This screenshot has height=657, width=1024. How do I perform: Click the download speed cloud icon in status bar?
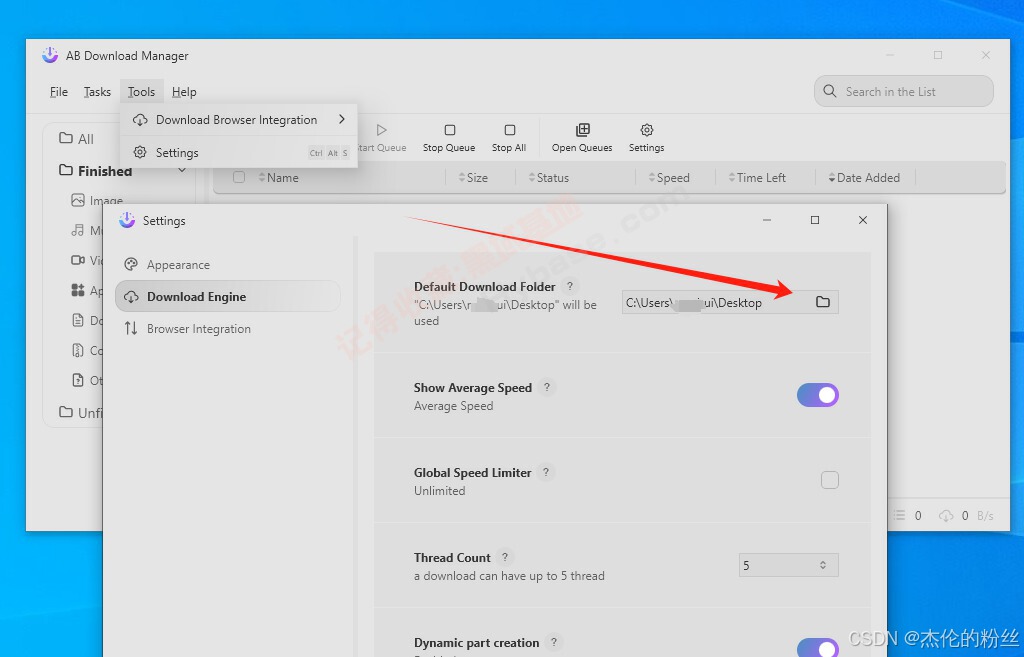946,516
